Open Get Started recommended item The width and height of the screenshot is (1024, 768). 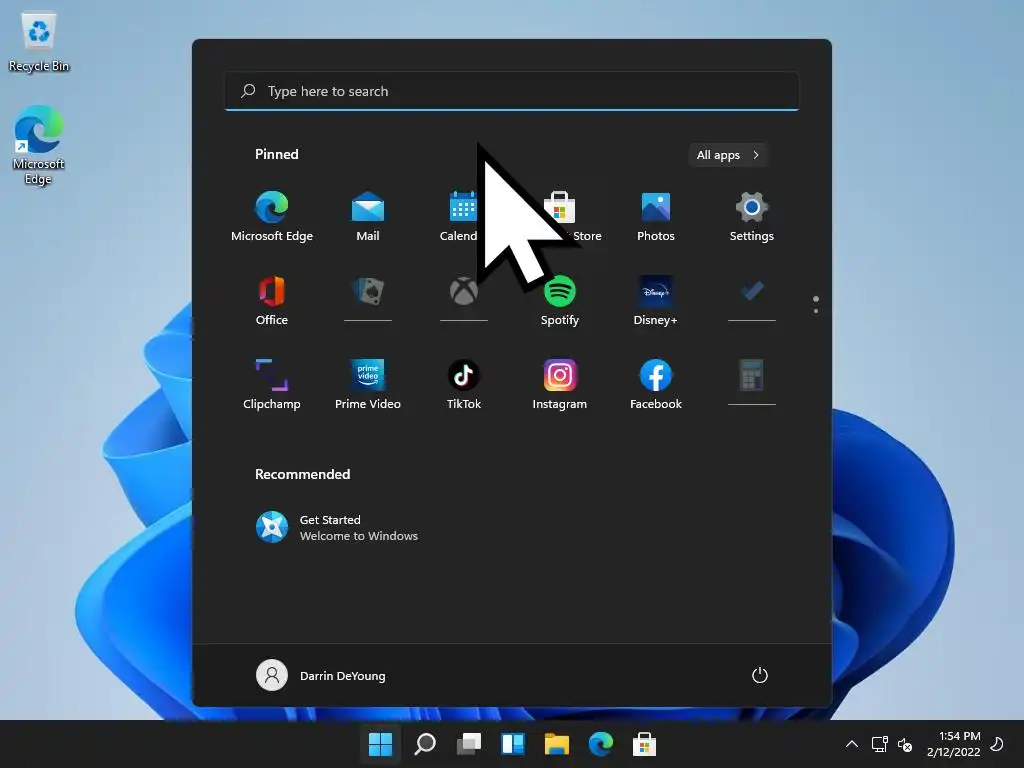click(x=337, y=528)
